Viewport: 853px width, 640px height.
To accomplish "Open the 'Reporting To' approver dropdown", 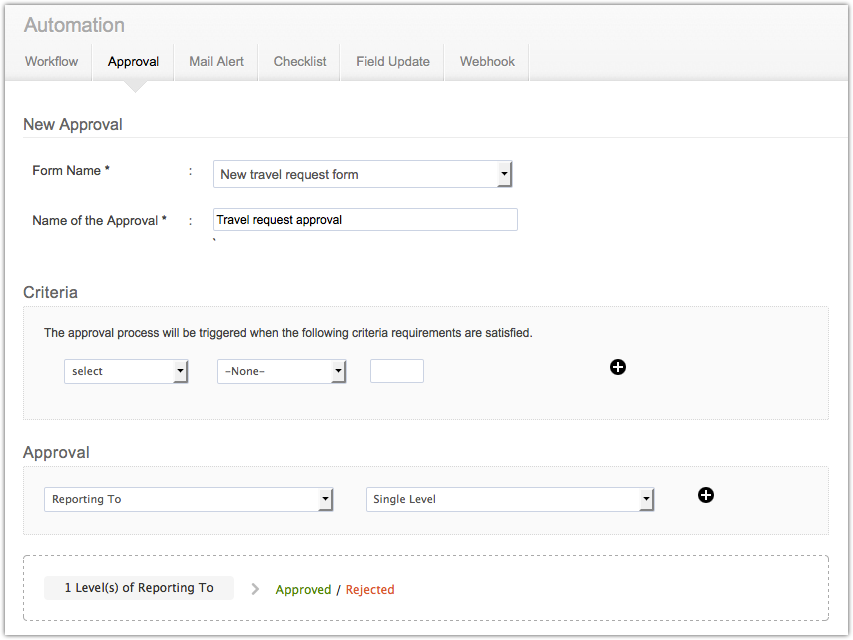I will 188,499.
